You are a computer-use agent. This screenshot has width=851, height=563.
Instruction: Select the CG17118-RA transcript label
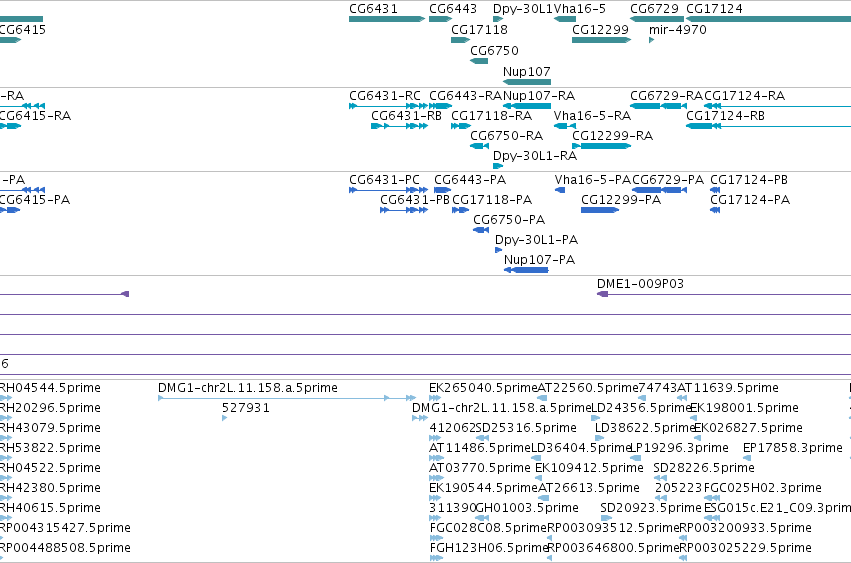(x=492, y=116)
